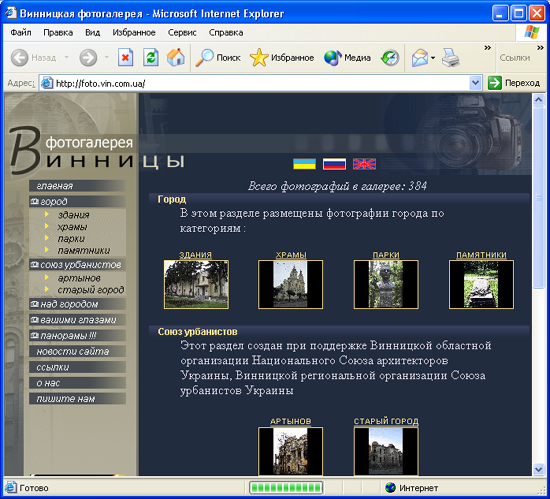Click the Back (Назад) arrow icon

tap(19, 58)
